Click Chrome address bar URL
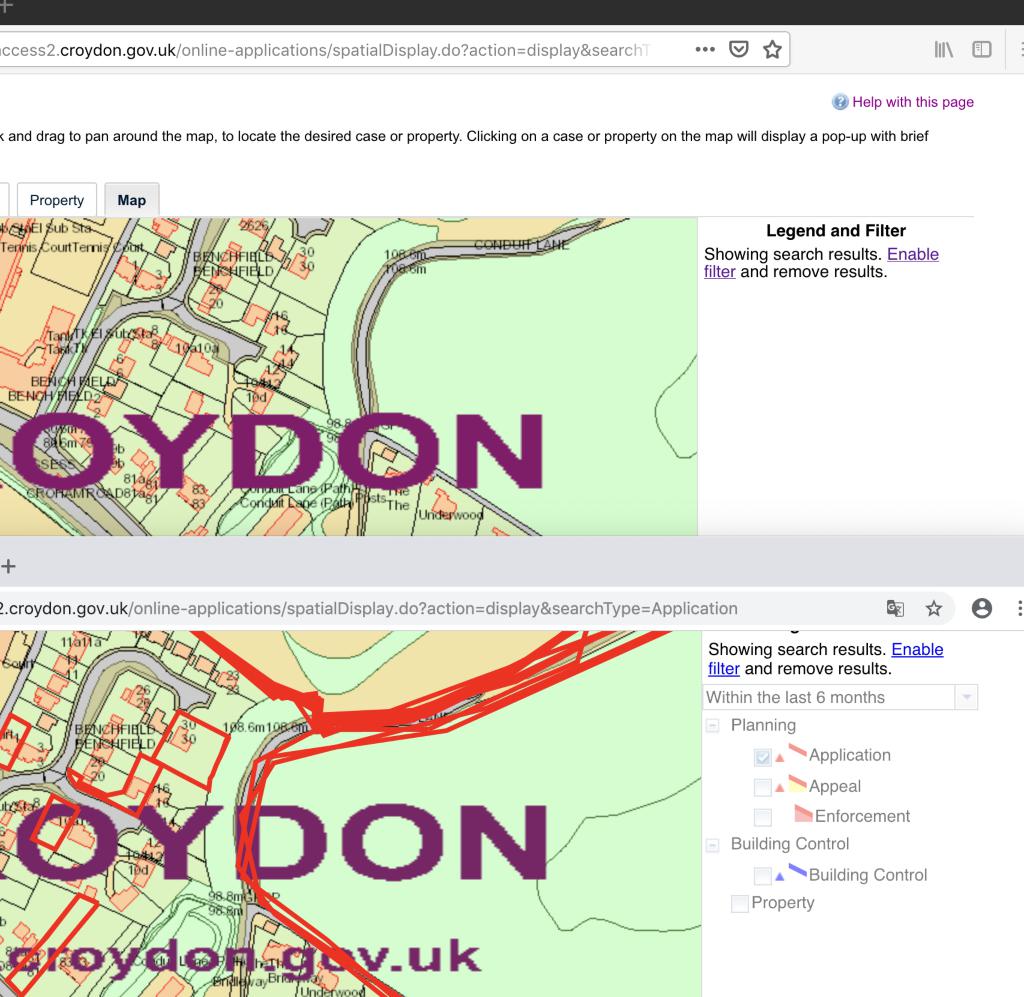Screen dimensions: 1024x997 click(369, 609)
